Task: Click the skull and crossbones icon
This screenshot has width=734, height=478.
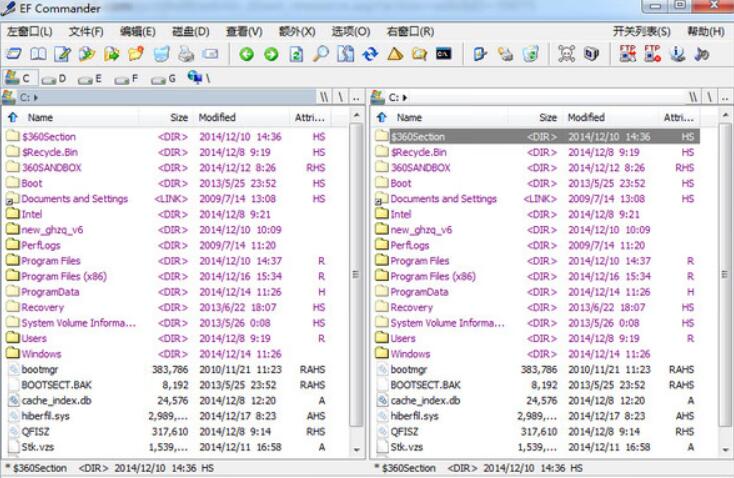Action: pos(566,54)
